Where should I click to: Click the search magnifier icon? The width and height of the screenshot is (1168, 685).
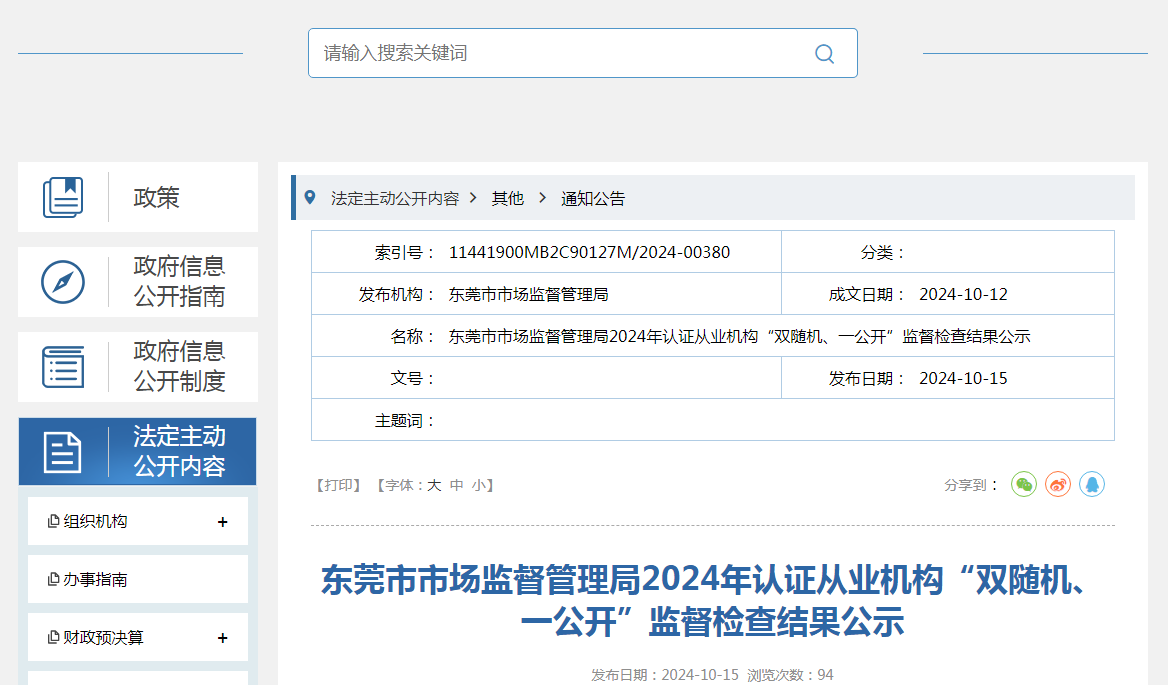(824, 54)
